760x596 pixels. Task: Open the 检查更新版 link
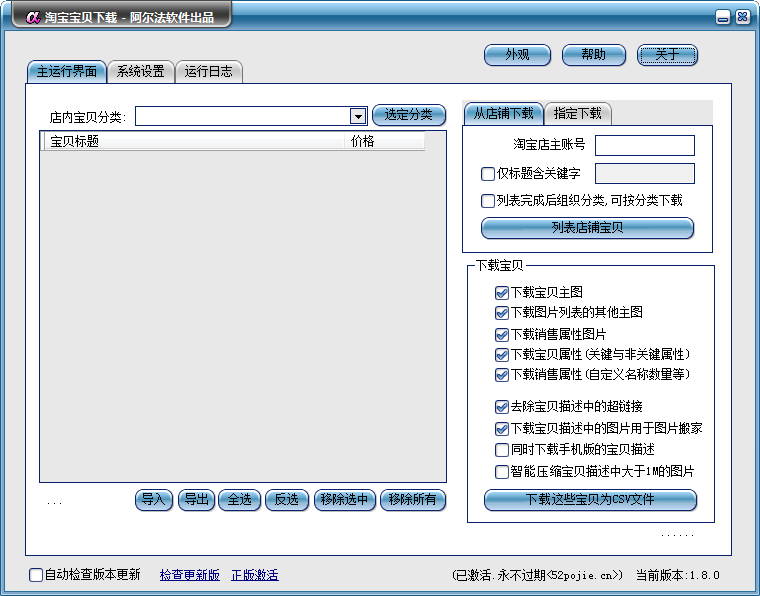click(x=190, y=575)
